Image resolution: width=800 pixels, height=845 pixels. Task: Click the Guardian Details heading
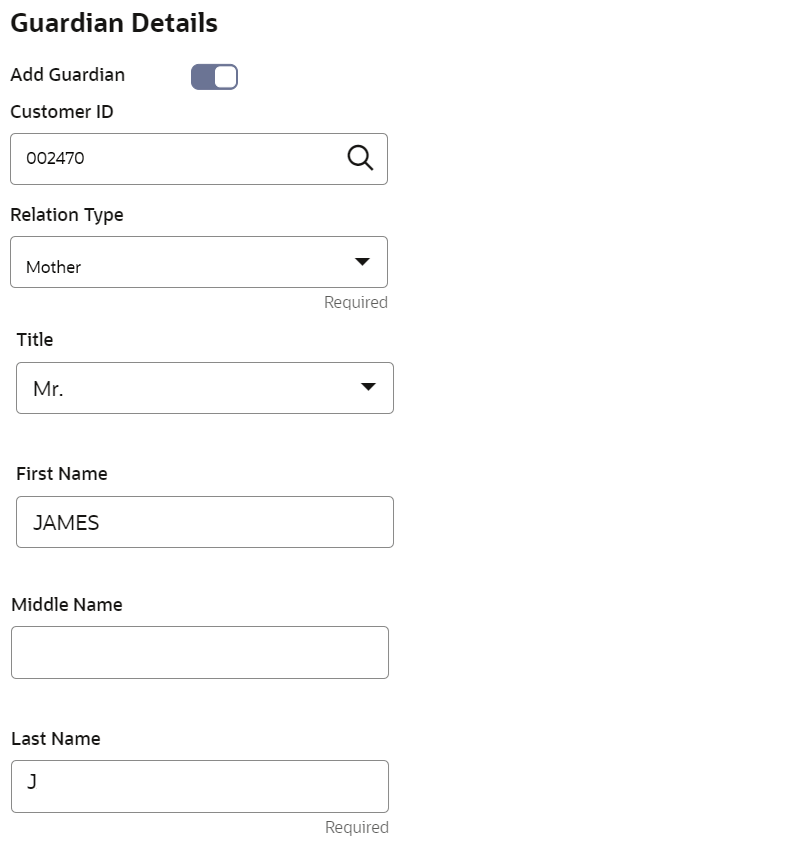click(x=114, y=24)
